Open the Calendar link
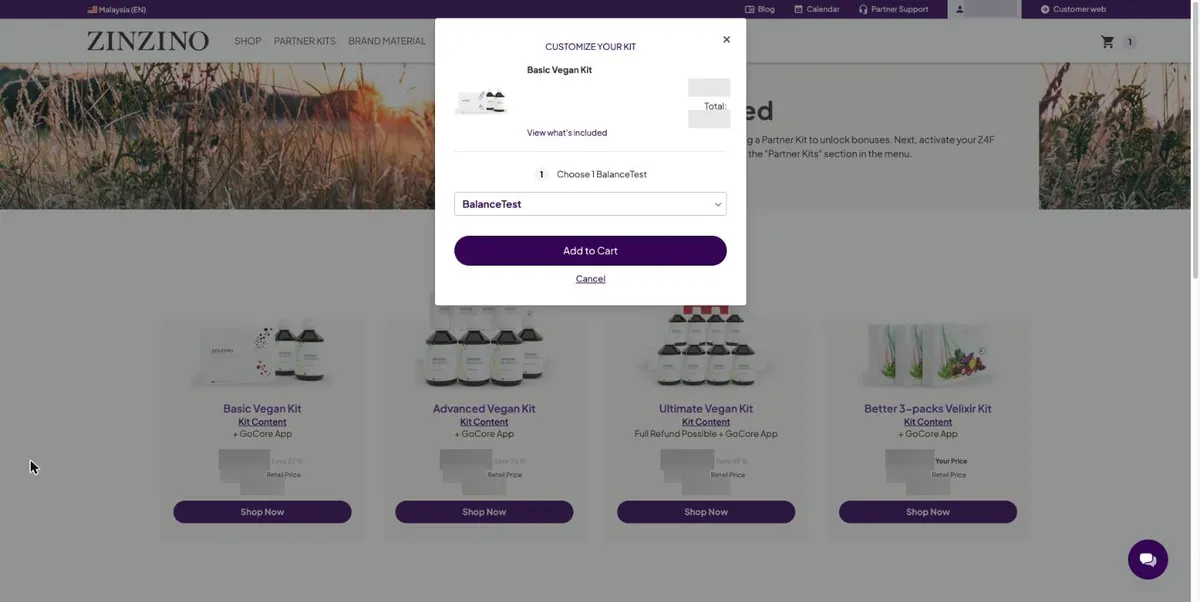The image size is (1200, 602). point(817,9)
